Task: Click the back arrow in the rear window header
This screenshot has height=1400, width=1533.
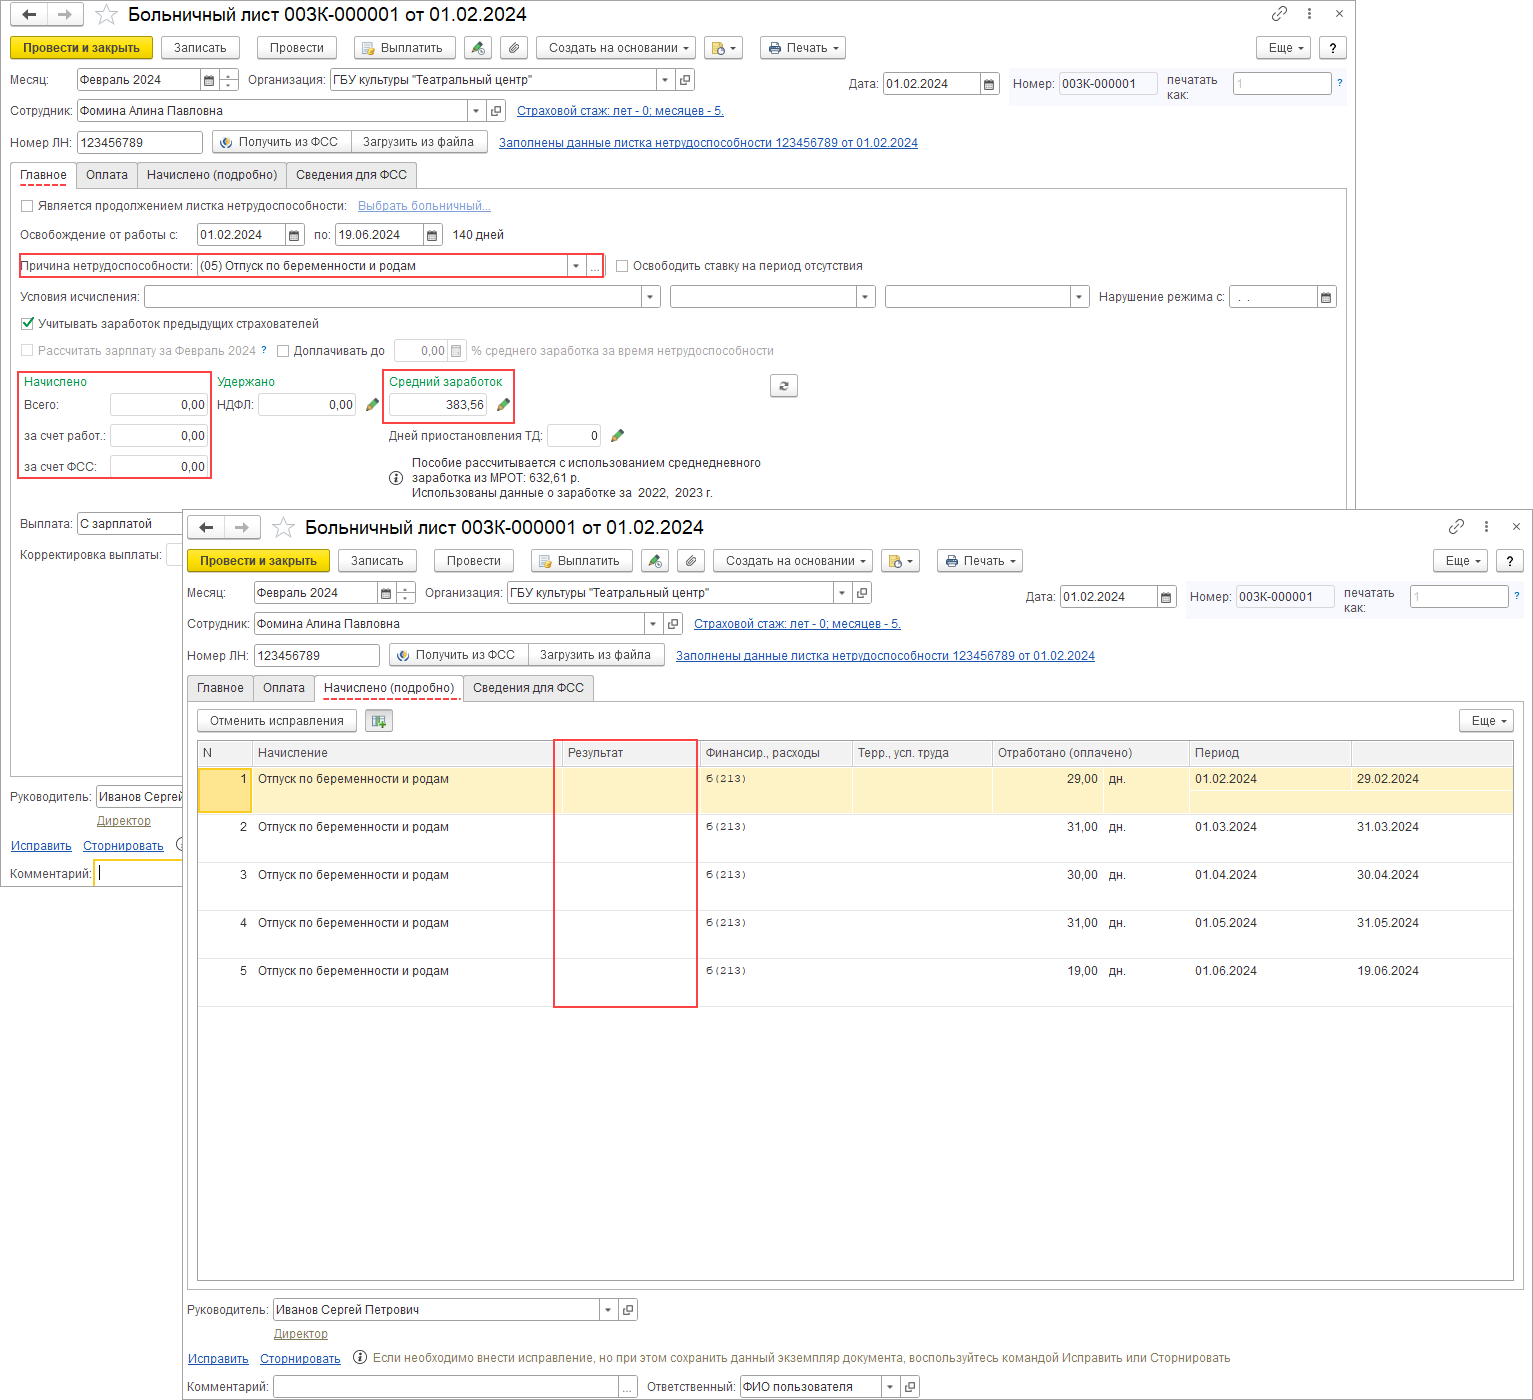Action: click(x=29, y=14)
